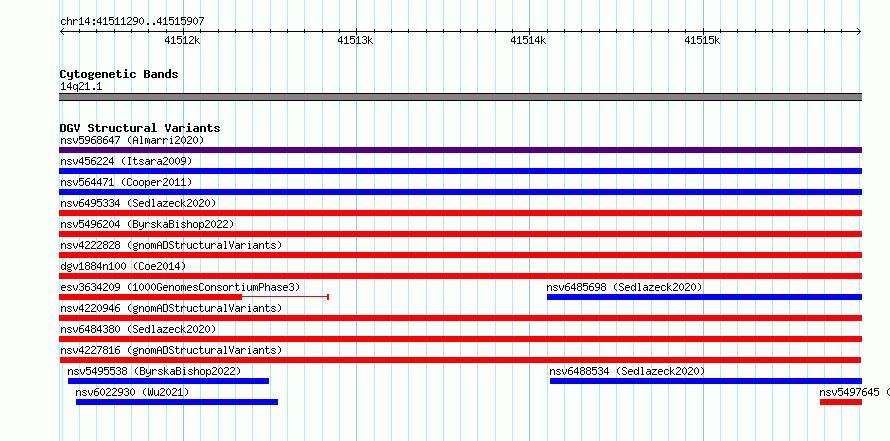
Task: Click the 14q21.1 band label
Action: (x=81, y=87)
